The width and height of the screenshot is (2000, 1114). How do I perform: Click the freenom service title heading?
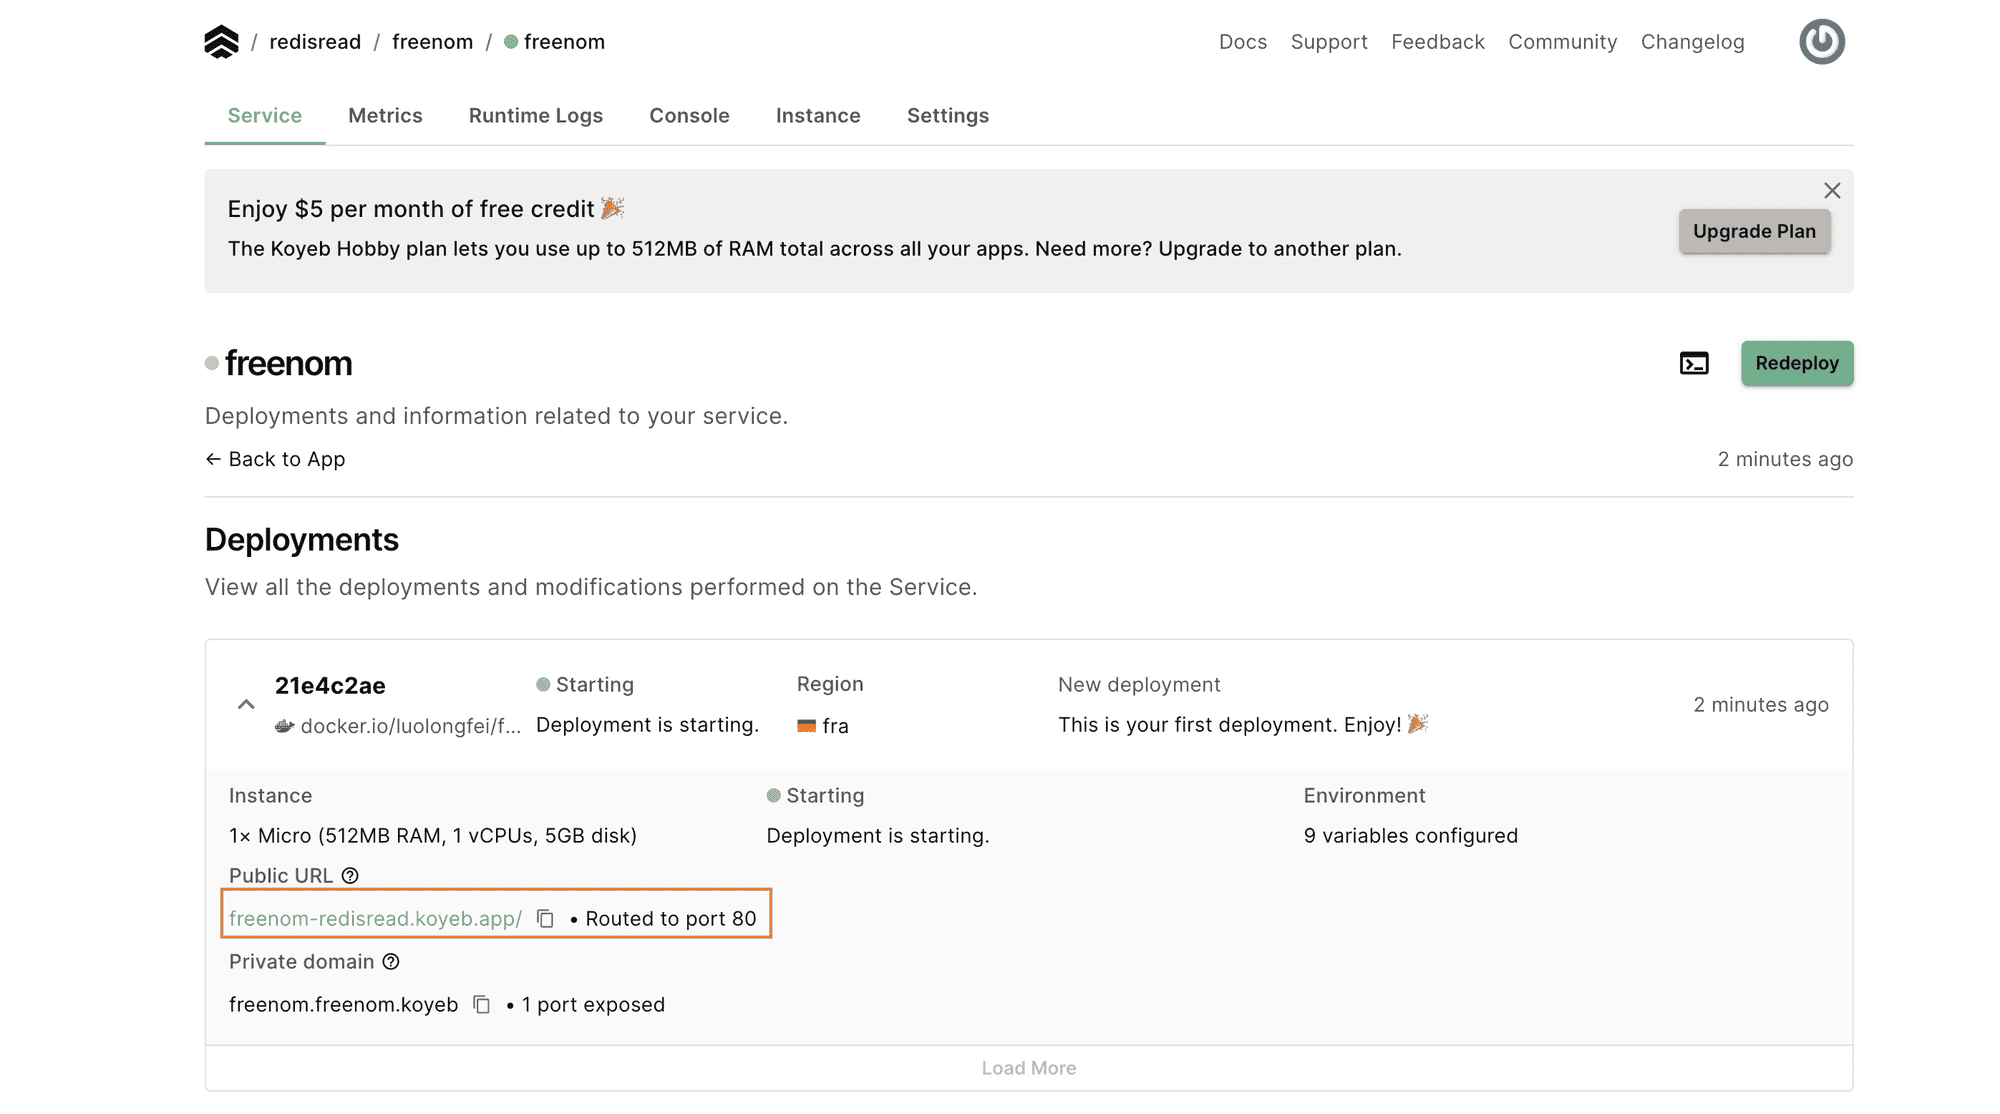click(288, 363)
